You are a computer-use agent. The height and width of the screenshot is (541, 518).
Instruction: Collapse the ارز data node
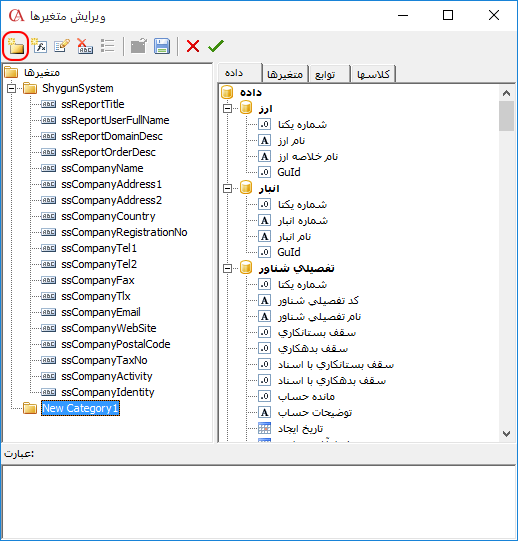[227, 108]
